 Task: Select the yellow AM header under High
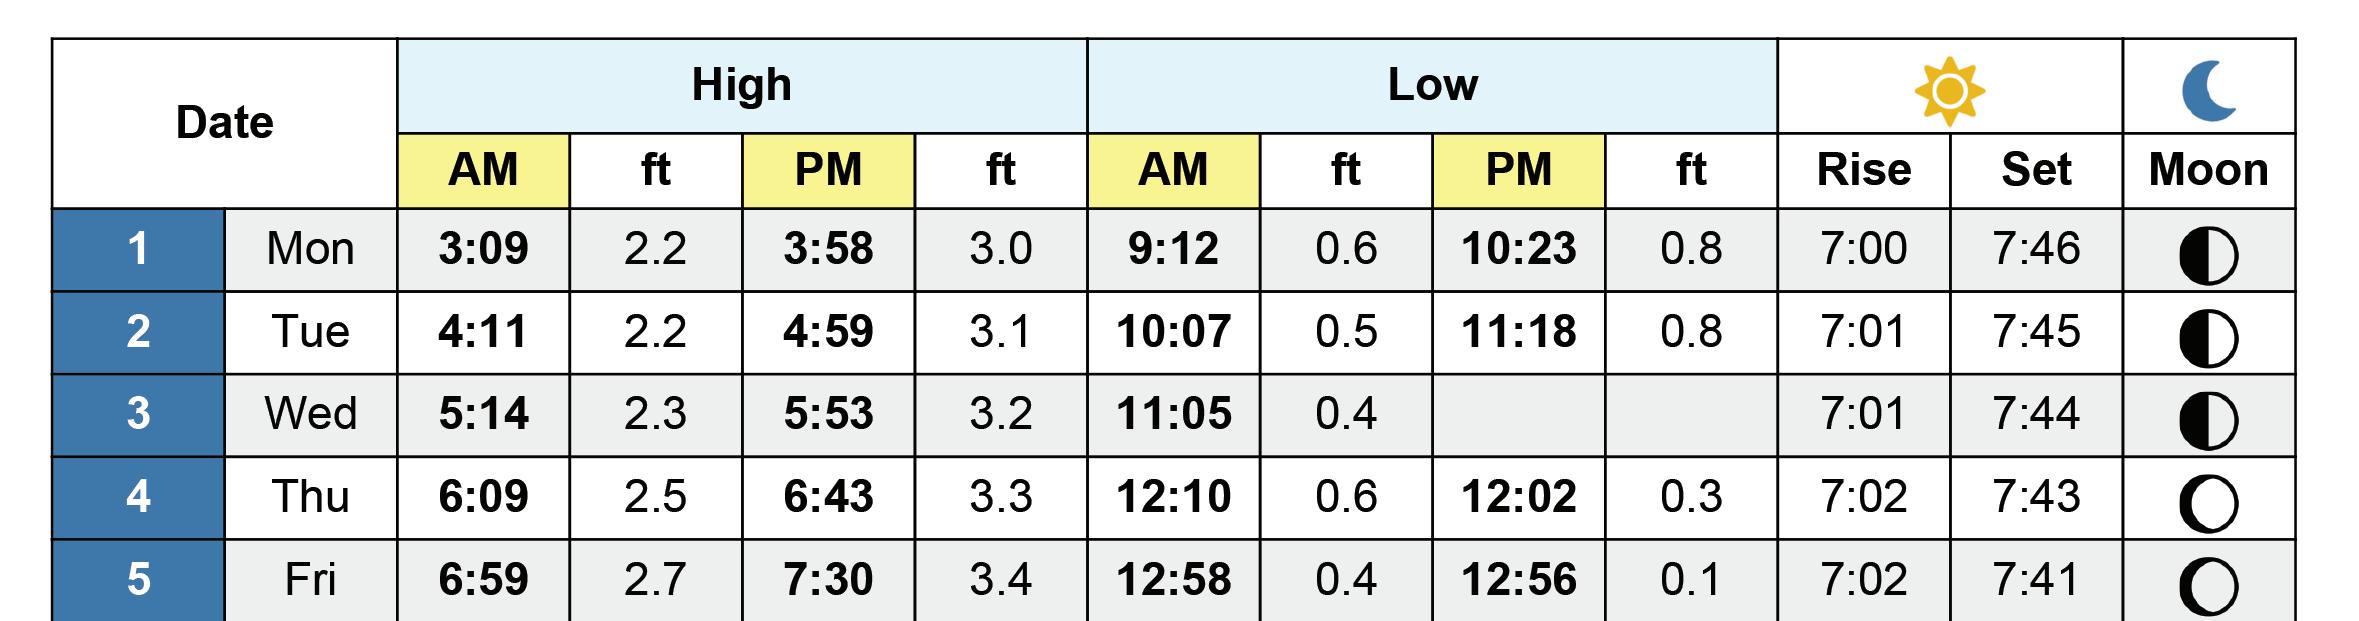coord(484,170)
